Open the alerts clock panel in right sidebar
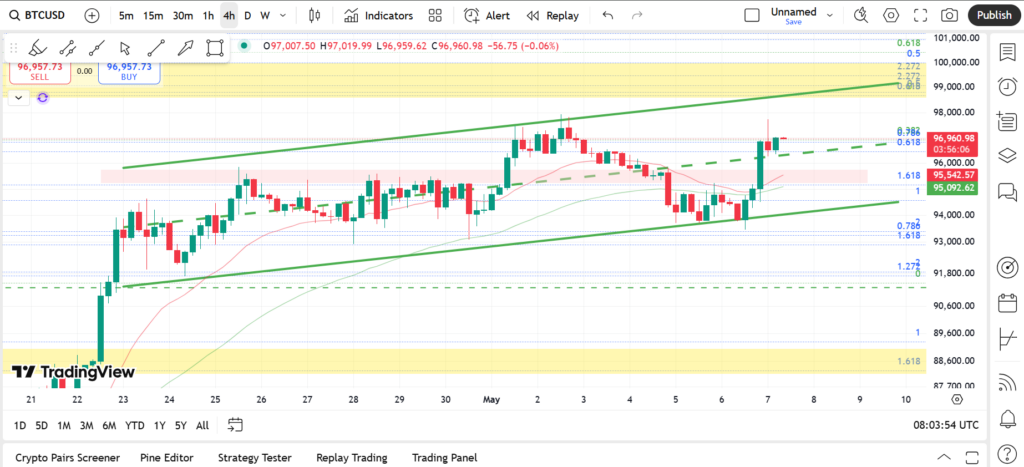 point(1008,86)
